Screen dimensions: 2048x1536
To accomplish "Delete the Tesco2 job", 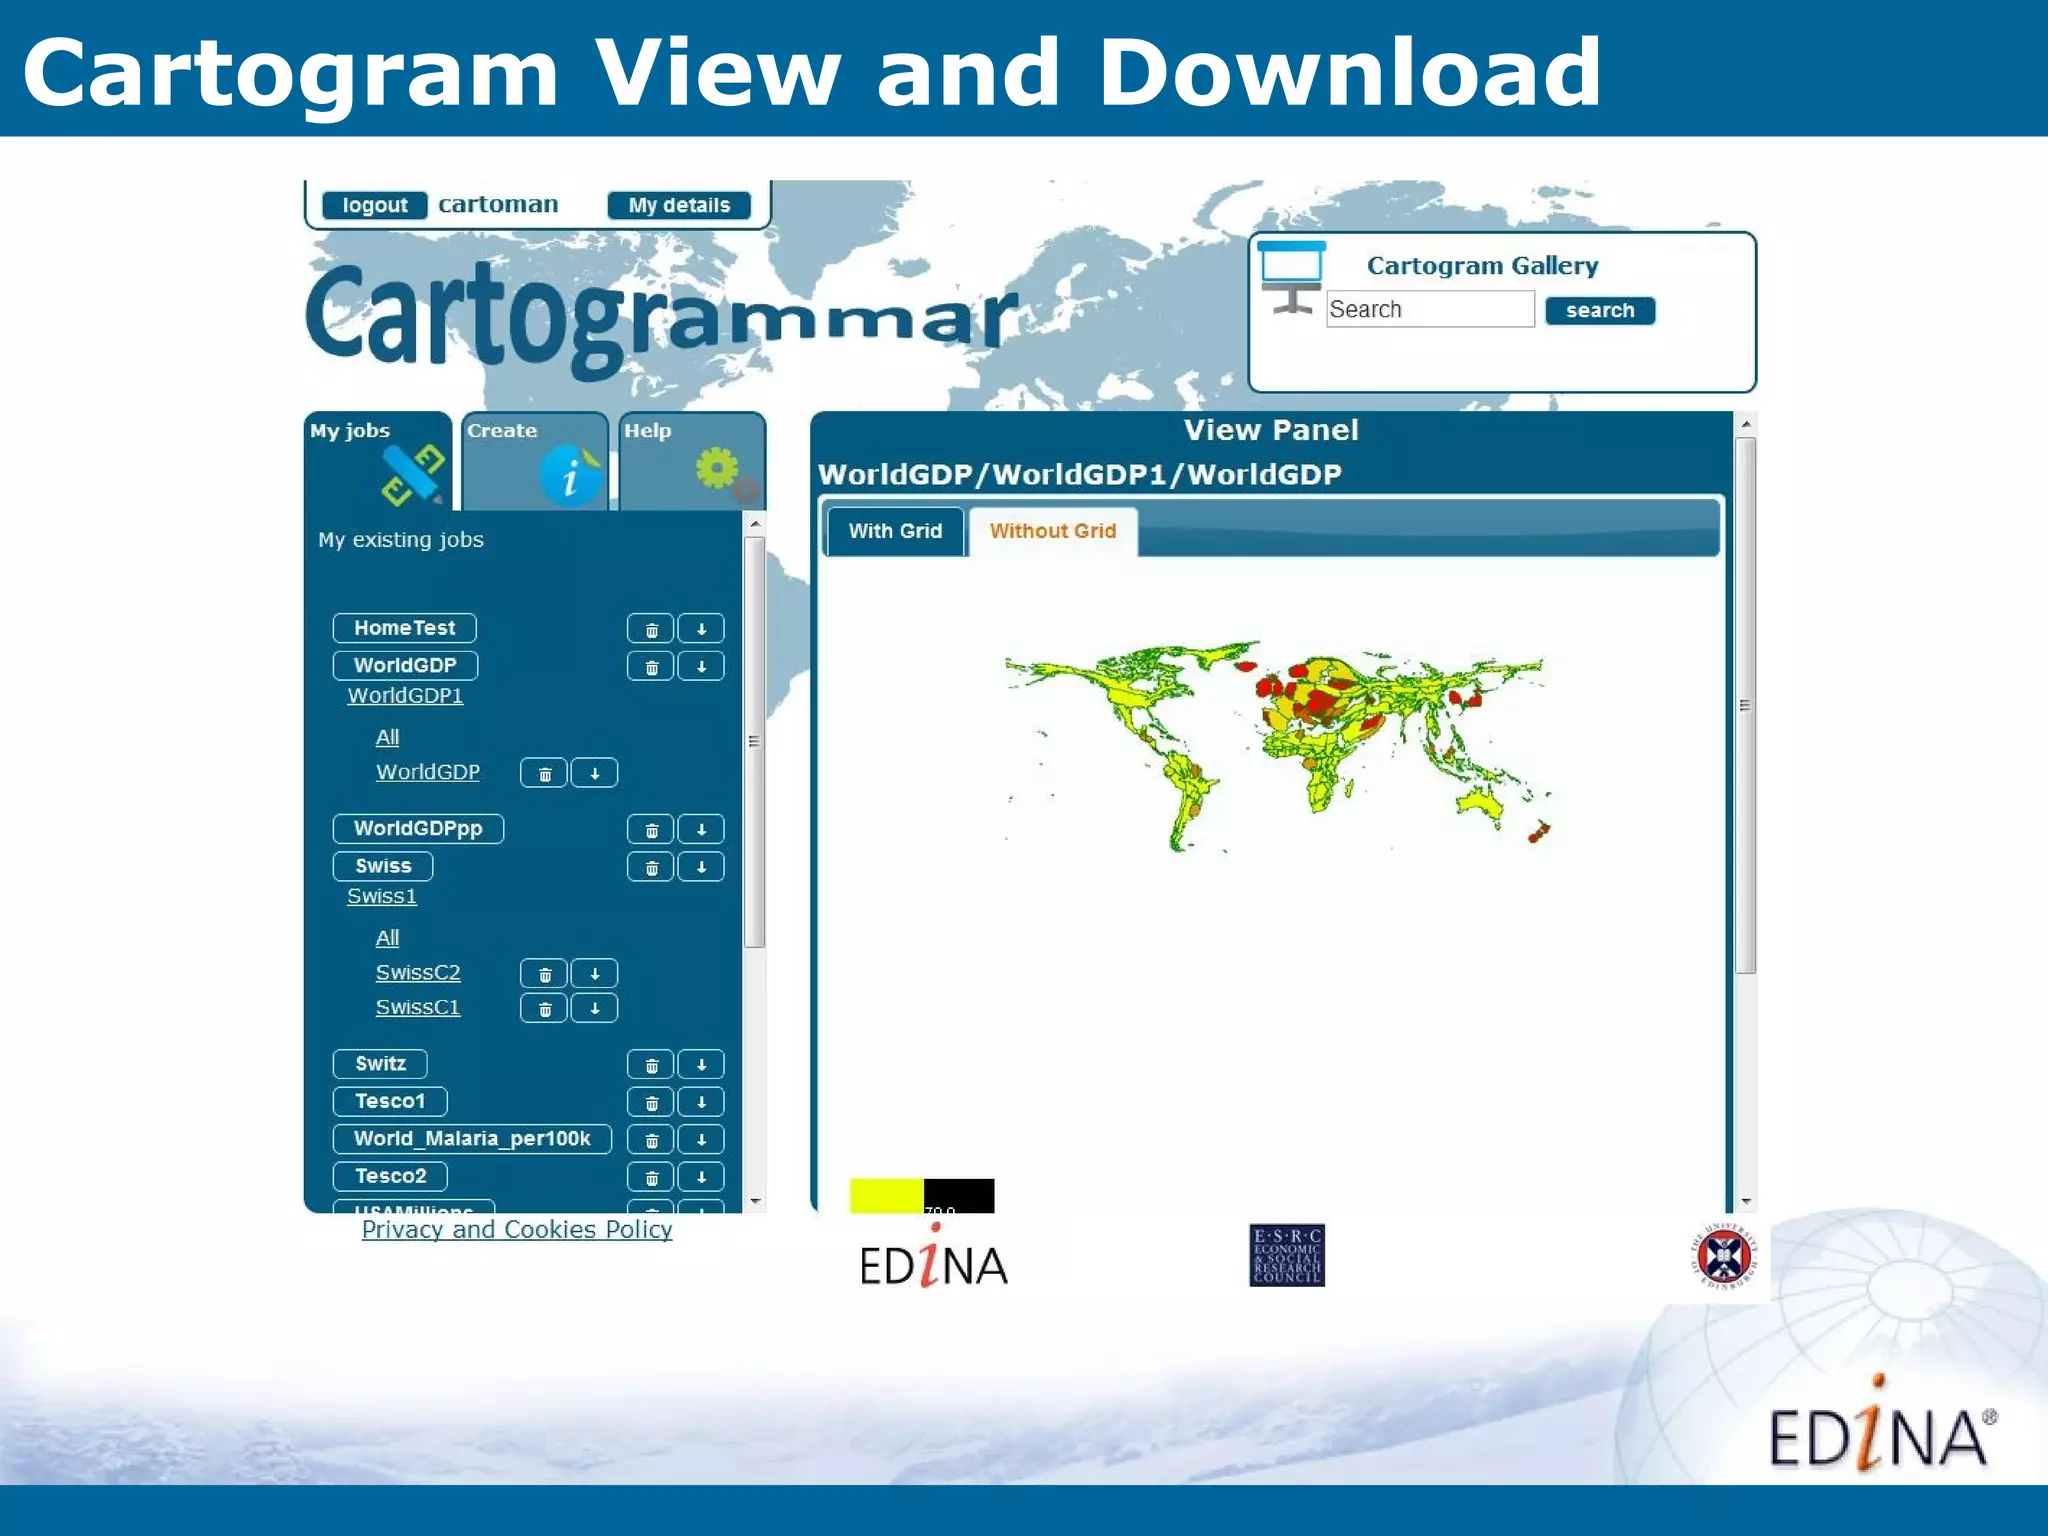I will point(651,1177).
